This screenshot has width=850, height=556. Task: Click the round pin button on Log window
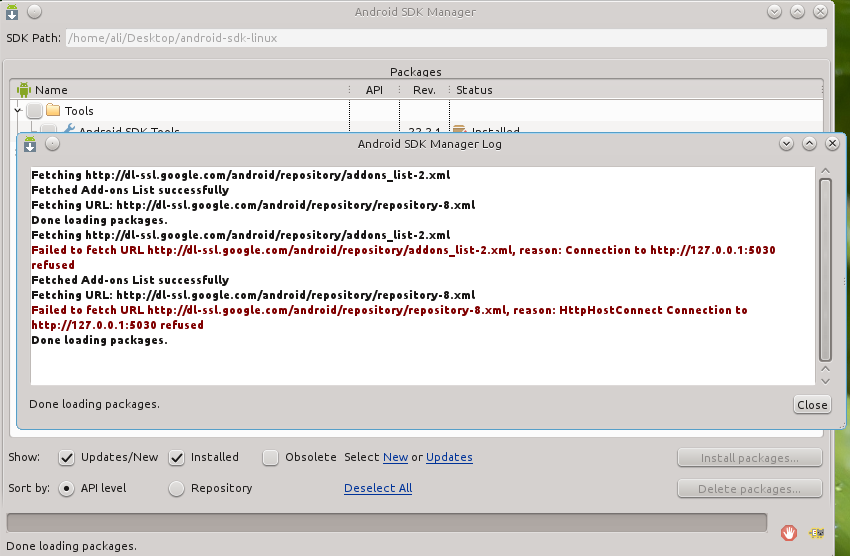52,144
